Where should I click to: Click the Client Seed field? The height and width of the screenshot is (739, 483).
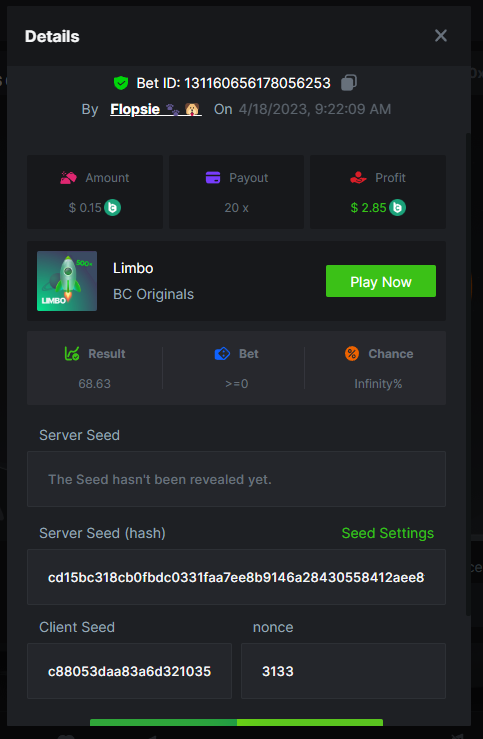click(x=130, y=671)
